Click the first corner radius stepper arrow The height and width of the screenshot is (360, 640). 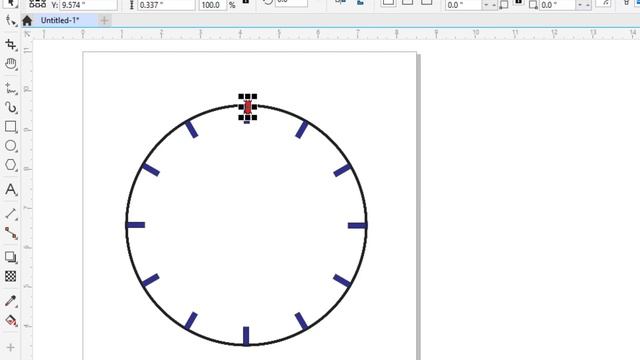[489, 5]
